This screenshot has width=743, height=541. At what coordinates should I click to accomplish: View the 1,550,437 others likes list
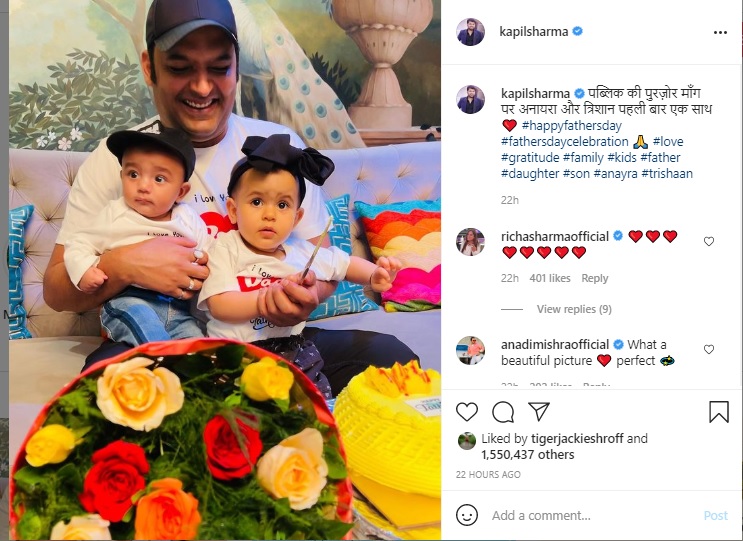click(528, 455)
